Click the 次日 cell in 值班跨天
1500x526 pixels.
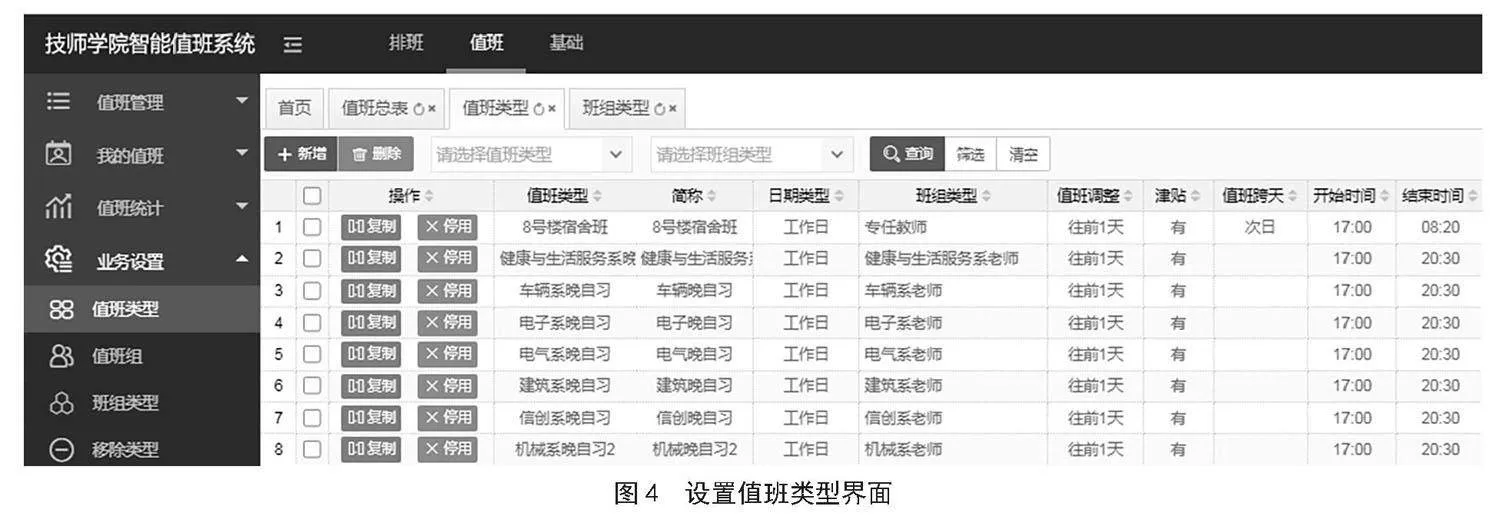click(1260, 228)
